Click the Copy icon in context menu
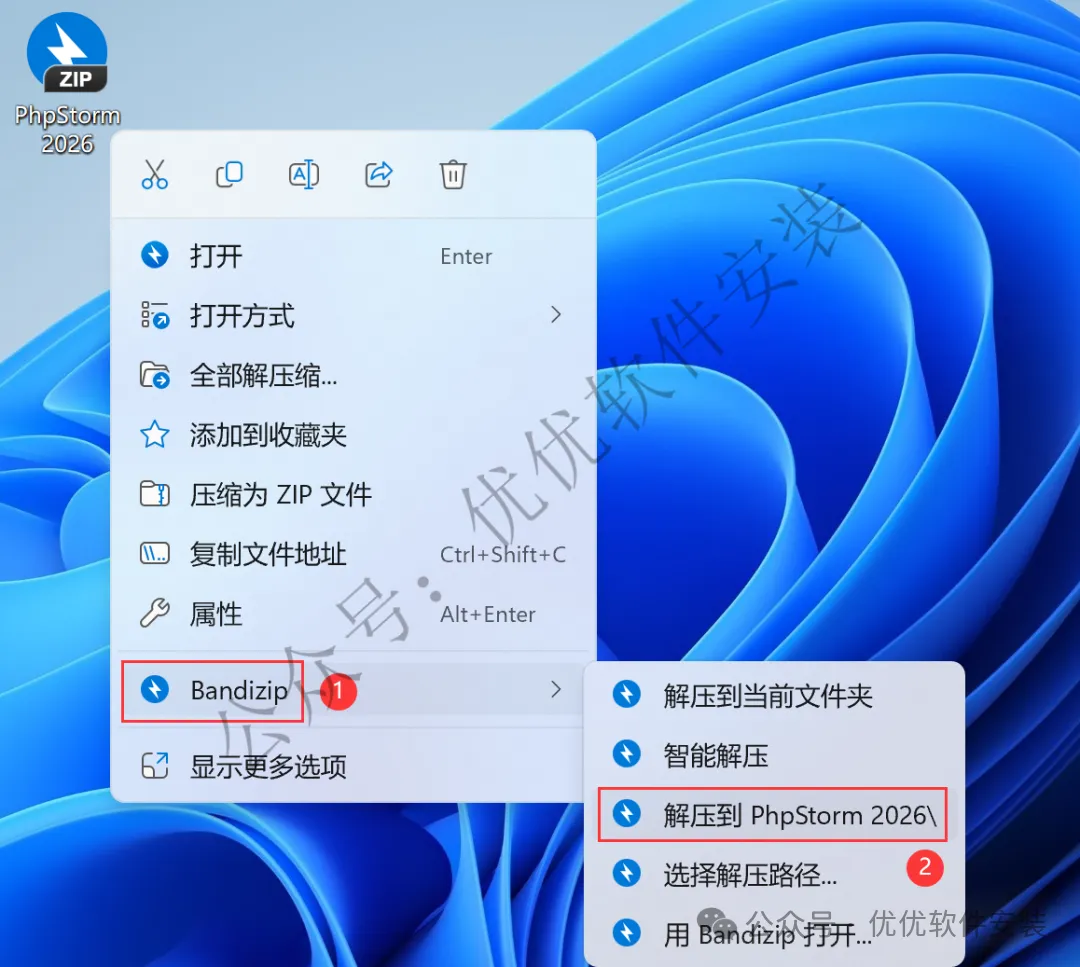 coord(229,174)
